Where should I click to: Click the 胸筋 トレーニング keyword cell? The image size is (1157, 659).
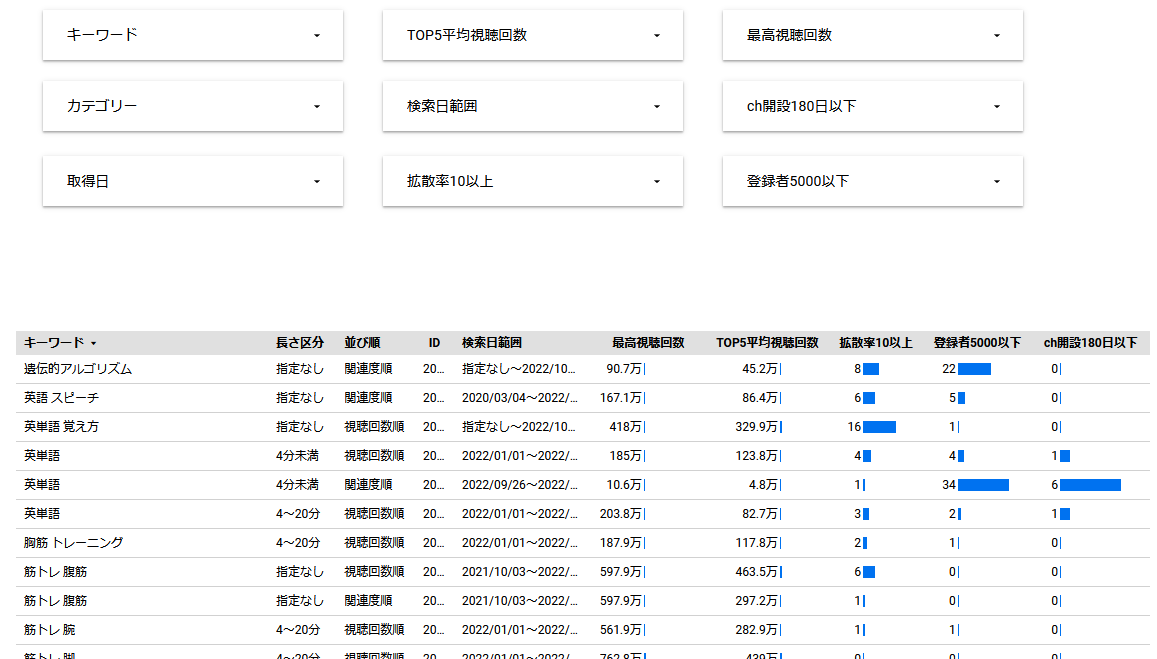[74, 543]
